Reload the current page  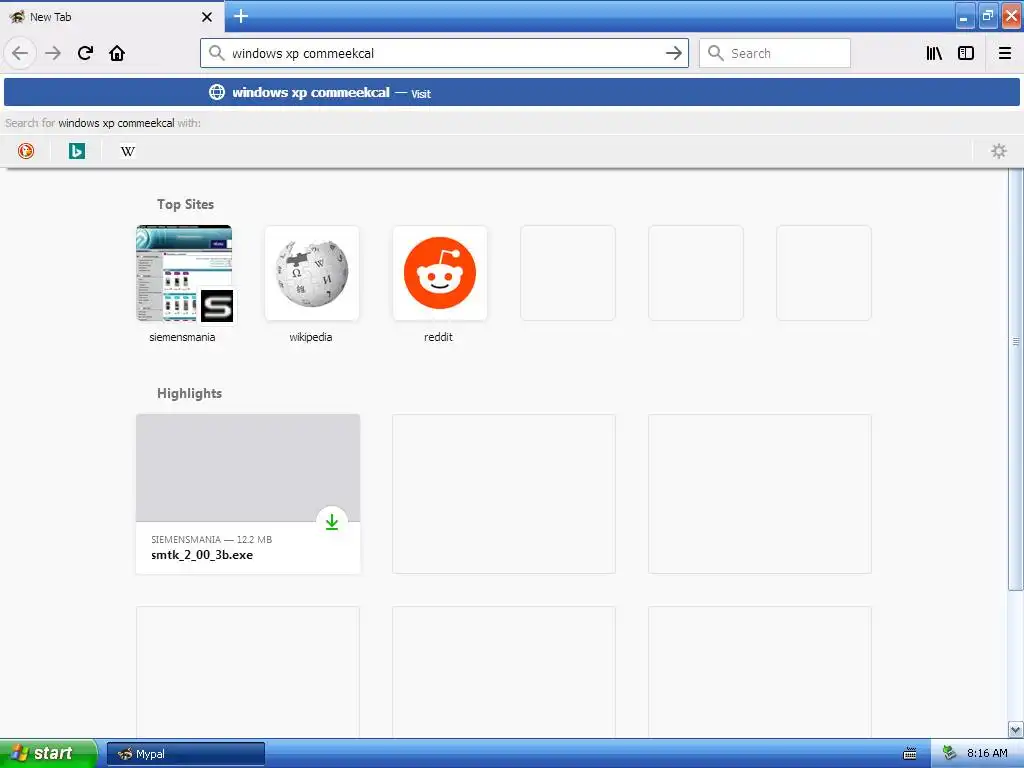[85, 53]
